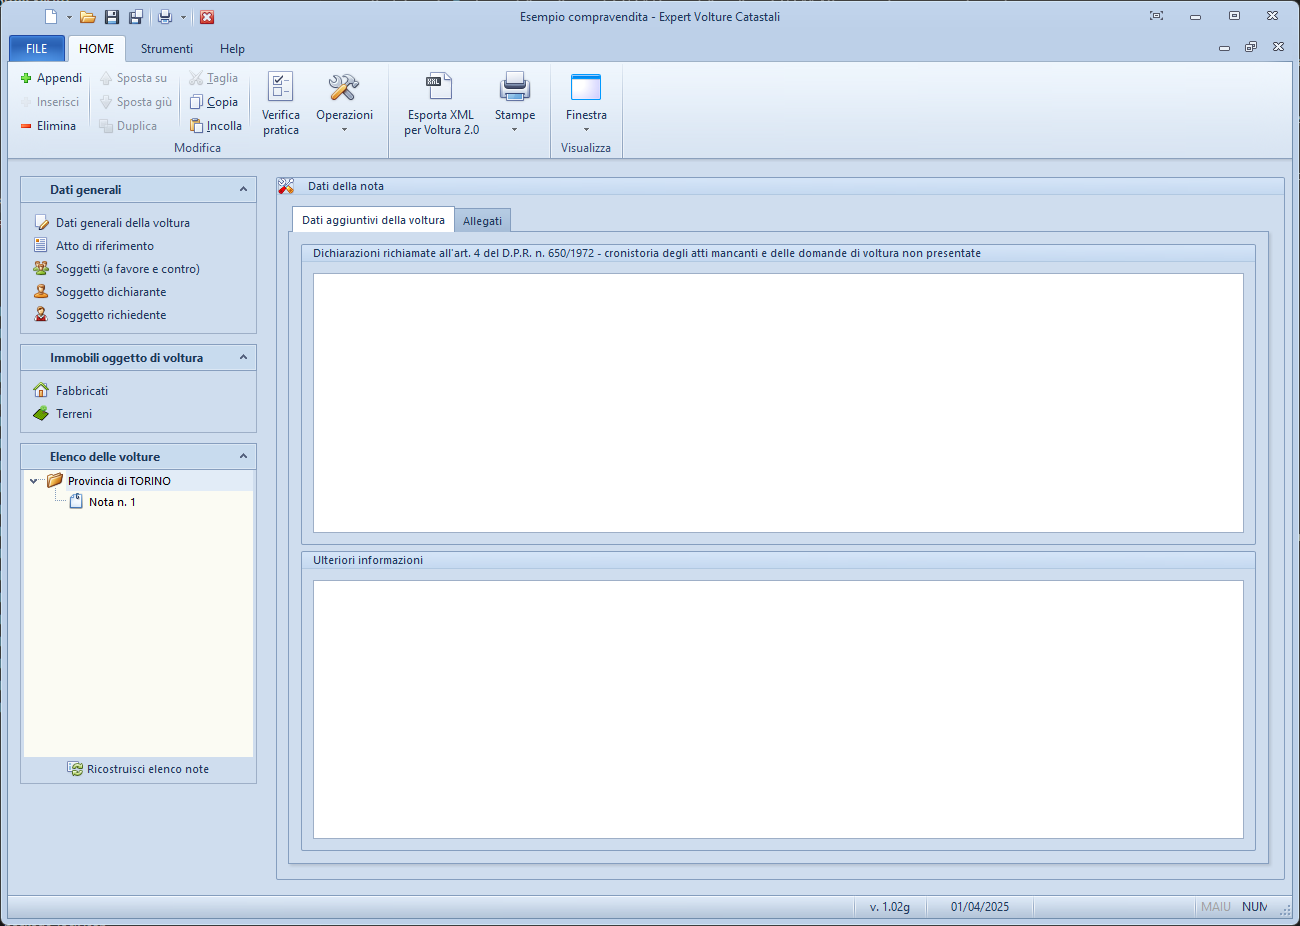Restore the inner document window in the ribbon bar

tap(1251, 47)
